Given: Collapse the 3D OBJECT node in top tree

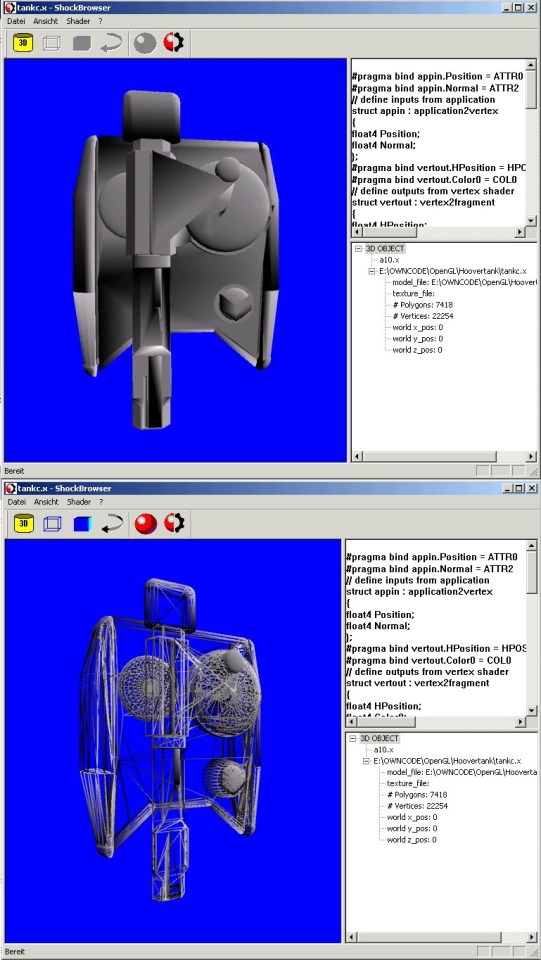Looking at the screenshot, I should pos(358,249).
